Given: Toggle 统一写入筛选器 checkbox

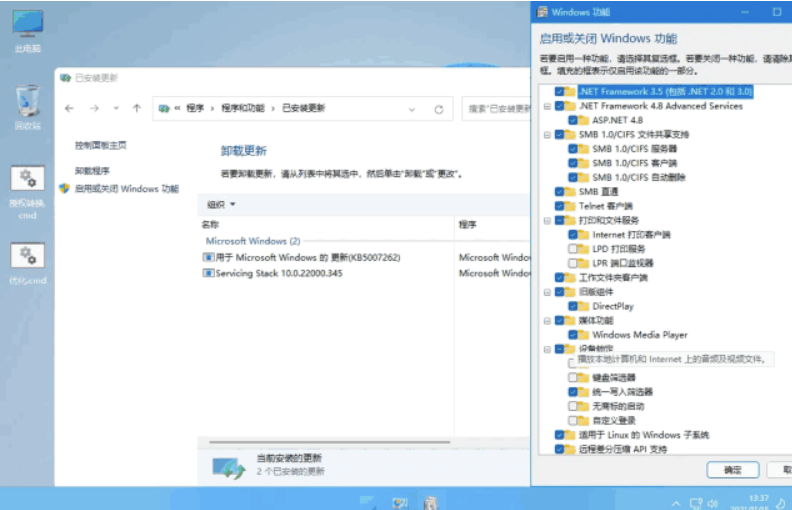Looking at the screenshot, I should [573, 392].
